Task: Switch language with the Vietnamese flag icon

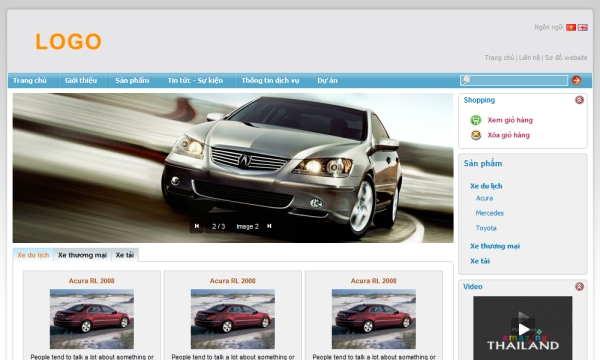Action: [571, 28]
